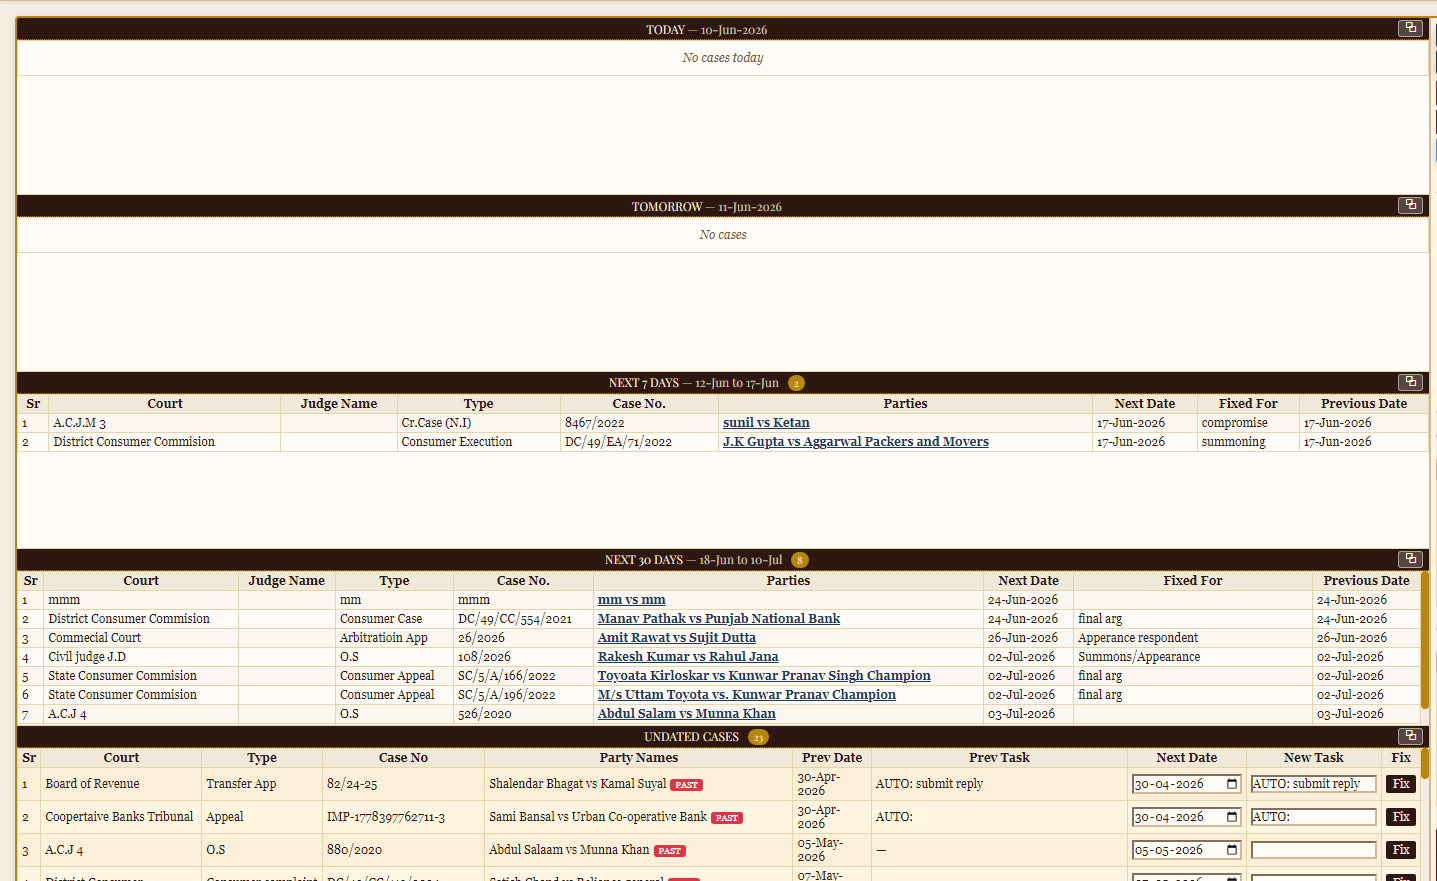Open Amit Rawat vs Sujit Dutta case
The image size is (1437, 881).
tap(677, 638)
